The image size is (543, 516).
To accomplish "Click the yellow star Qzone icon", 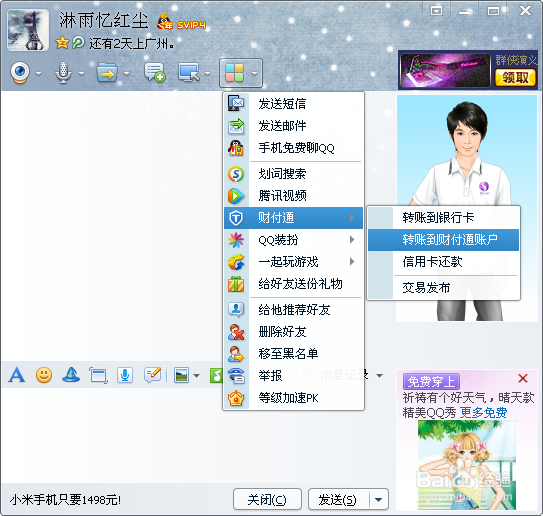I will point(62,43).
